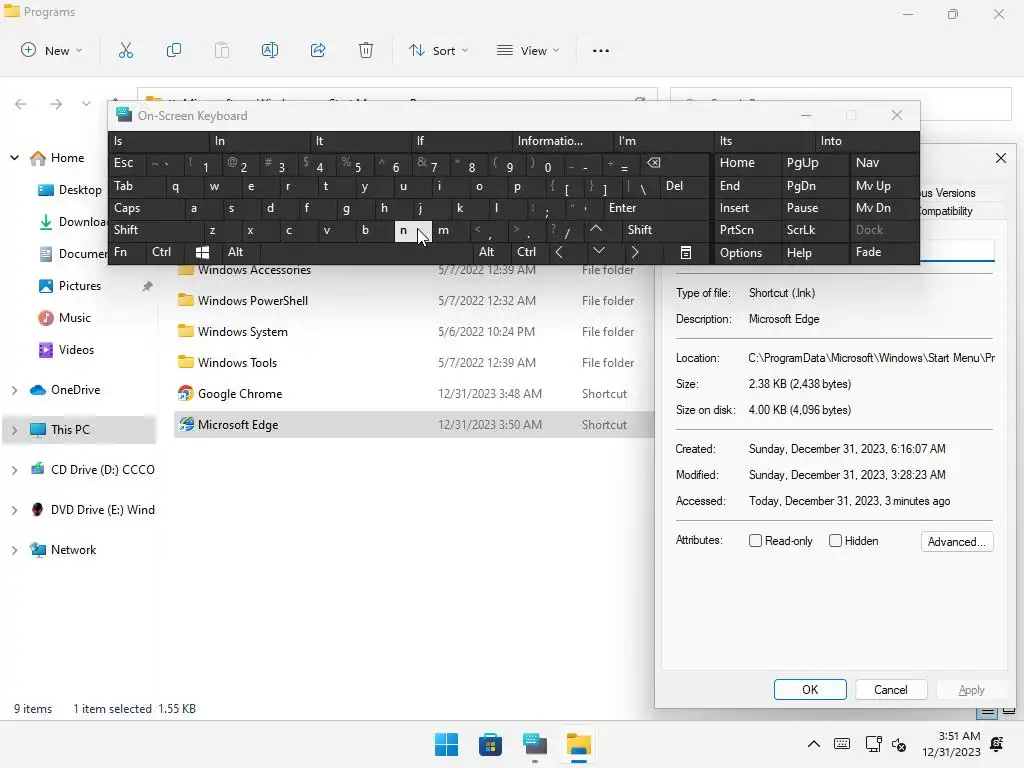Click the clock and date in taskbar
The width and height of the screenshot is (1024, 768).
coord(951,744)
